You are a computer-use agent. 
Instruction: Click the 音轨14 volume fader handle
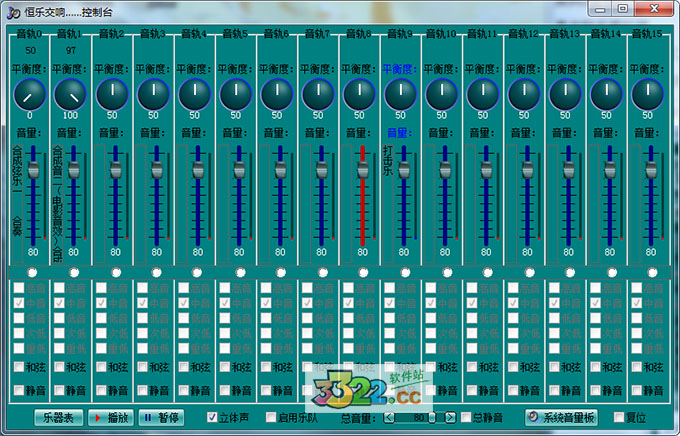pyautogui.click(x=610, y=170)
